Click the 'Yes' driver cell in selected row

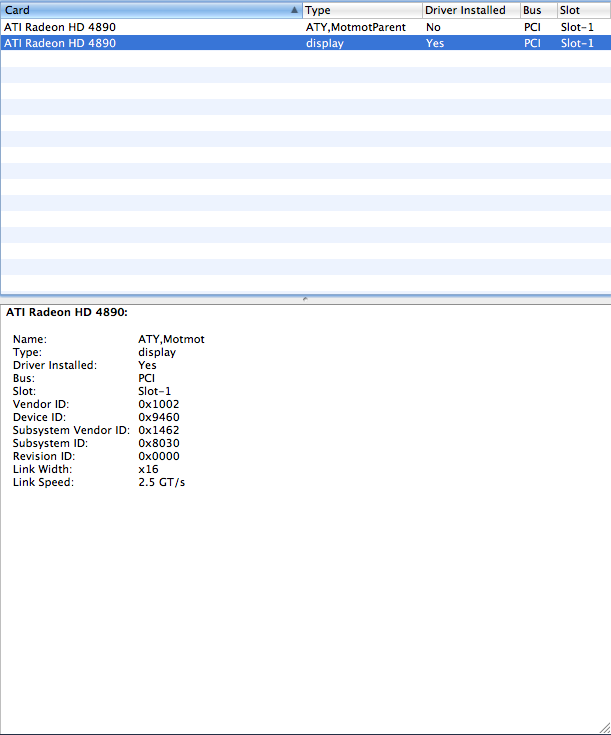click(435, 43)
